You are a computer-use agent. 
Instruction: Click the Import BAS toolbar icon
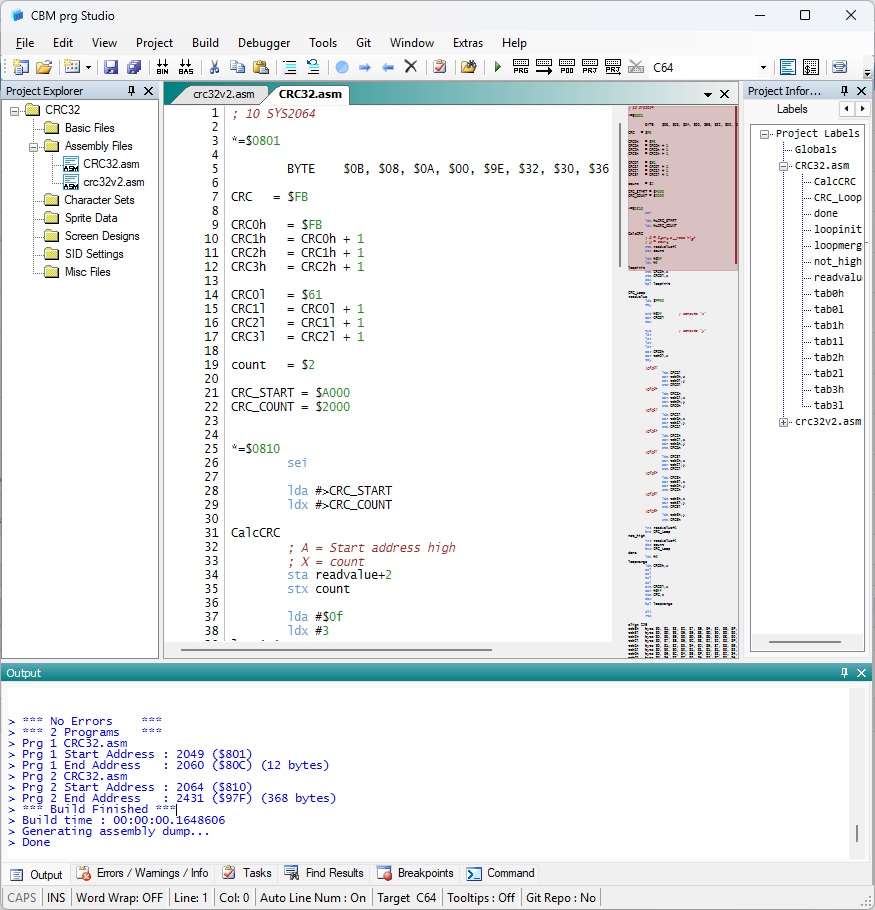click(186, 67)
